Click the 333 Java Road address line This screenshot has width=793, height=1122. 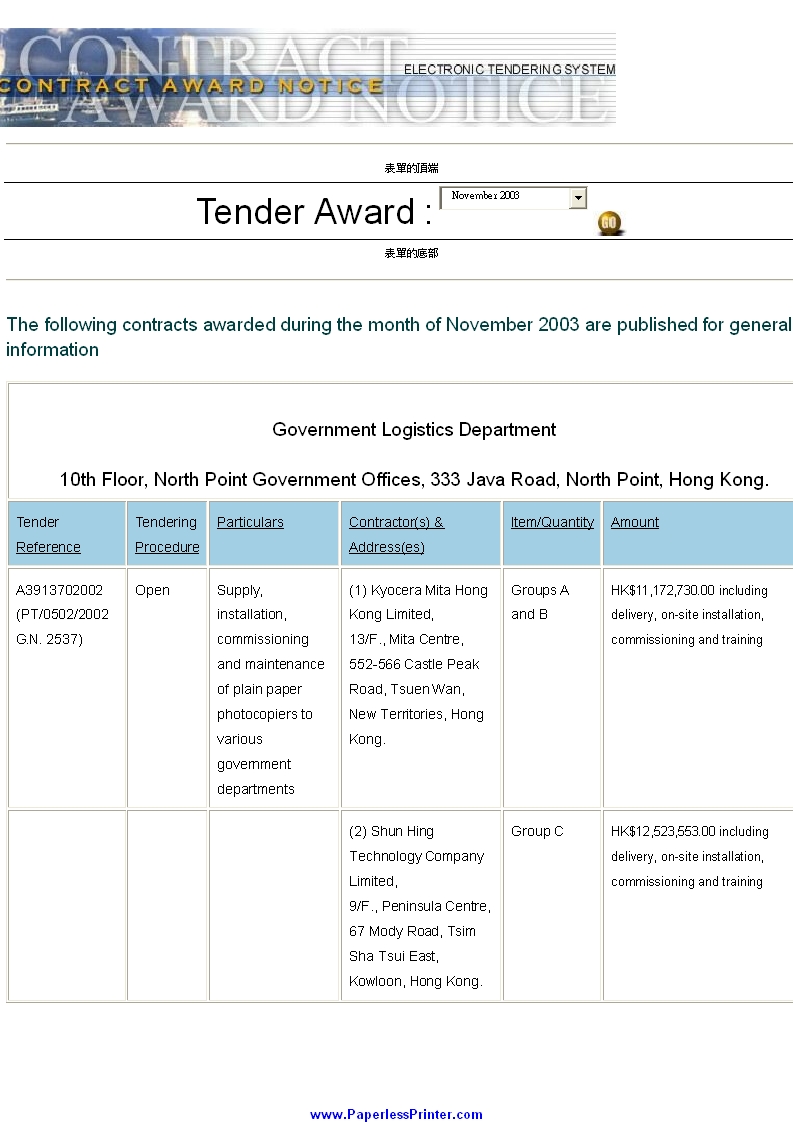[x=414, y=479]
